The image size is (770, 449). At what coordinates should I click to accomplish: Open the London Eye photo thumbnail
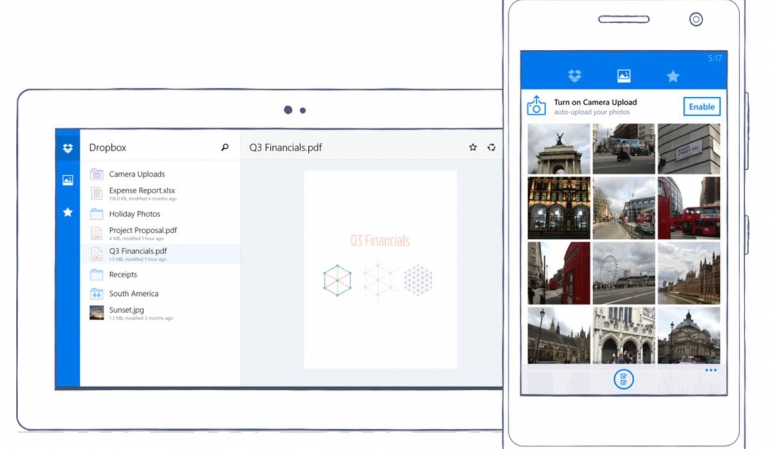point(623,272)
